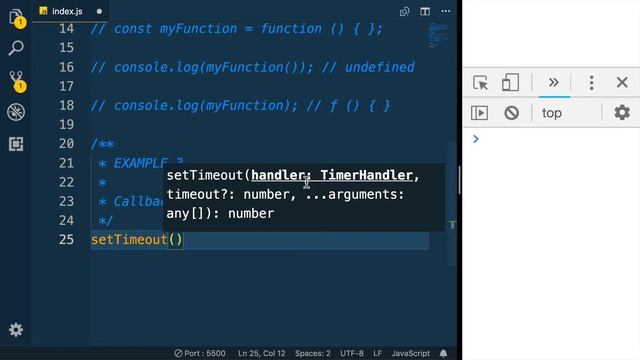The height and width of the screenshot is (360, 640).
Task: Activate DevTools inspect element picker
Action: click(x=480, y=82)
